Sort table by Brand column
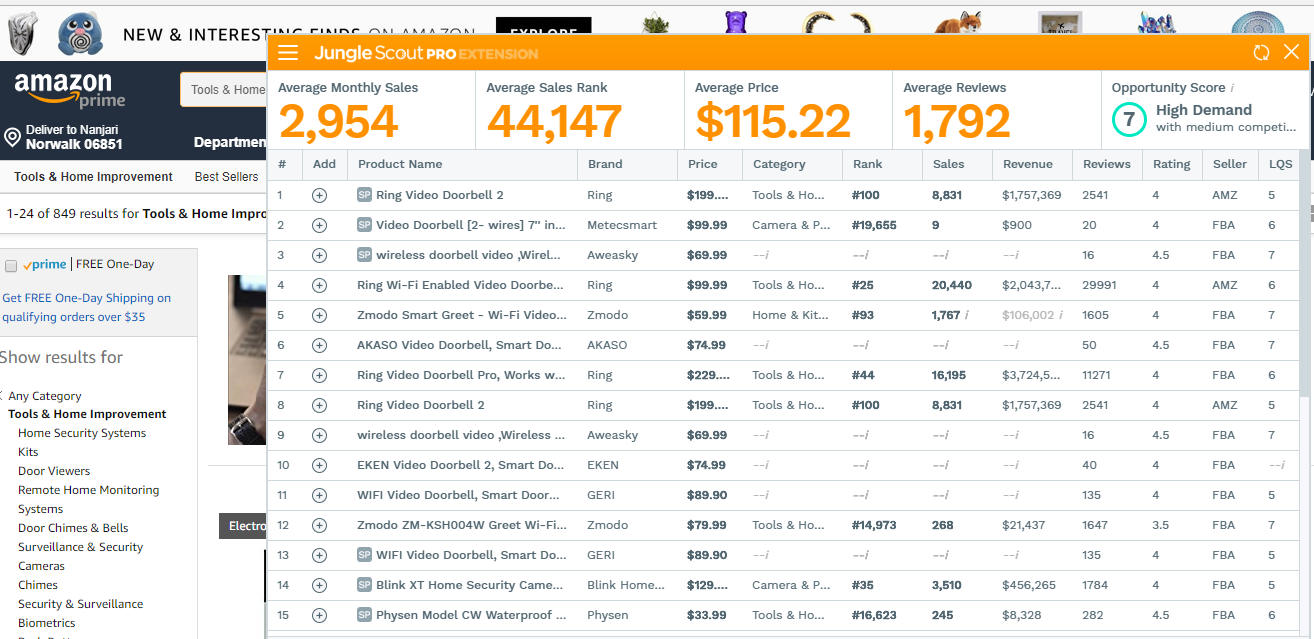 tap(605, 164)
